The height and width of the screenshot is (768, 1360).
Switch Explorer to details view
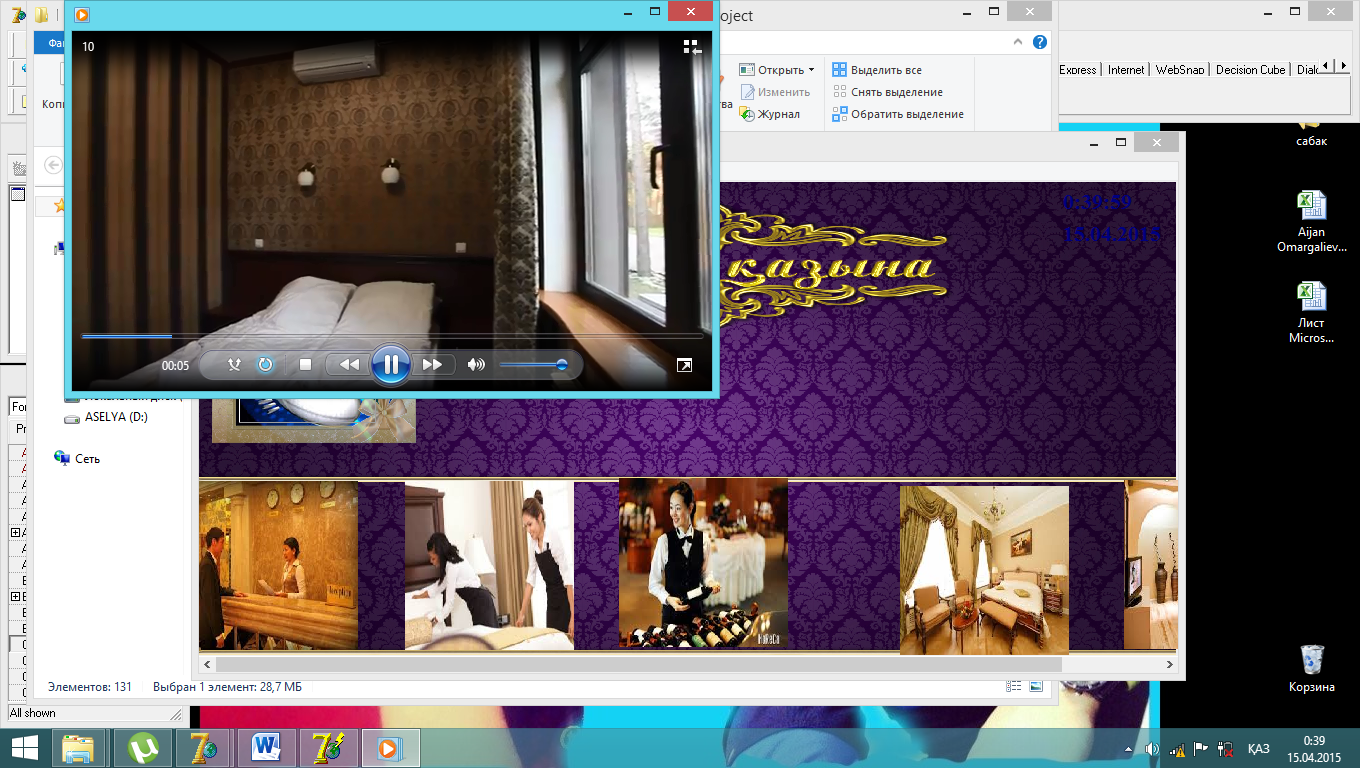point(1014,687)
